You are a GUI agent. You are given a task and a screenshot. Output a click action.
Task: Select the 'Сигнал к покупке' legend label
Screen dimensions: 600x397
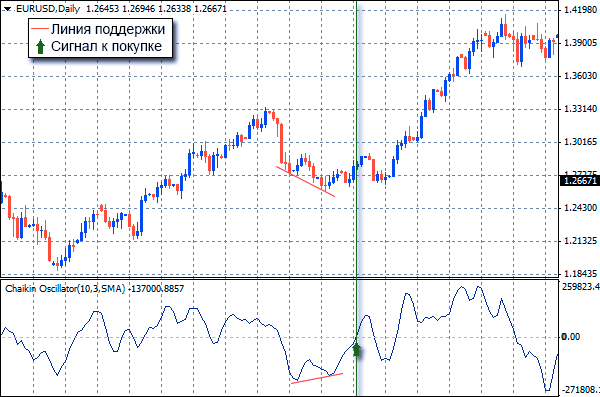coord(106,46)
